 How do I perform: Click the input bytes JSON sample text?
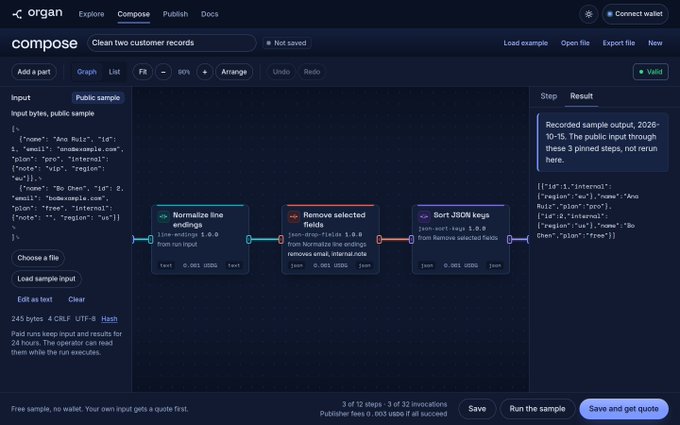pos(68,183)
